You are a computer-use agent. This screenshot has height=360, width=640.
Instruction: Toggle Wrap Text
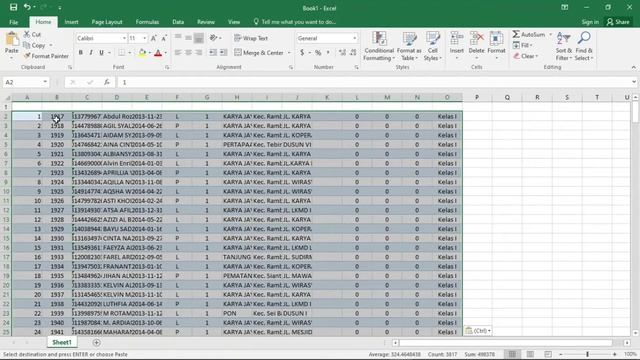(251, 38)
